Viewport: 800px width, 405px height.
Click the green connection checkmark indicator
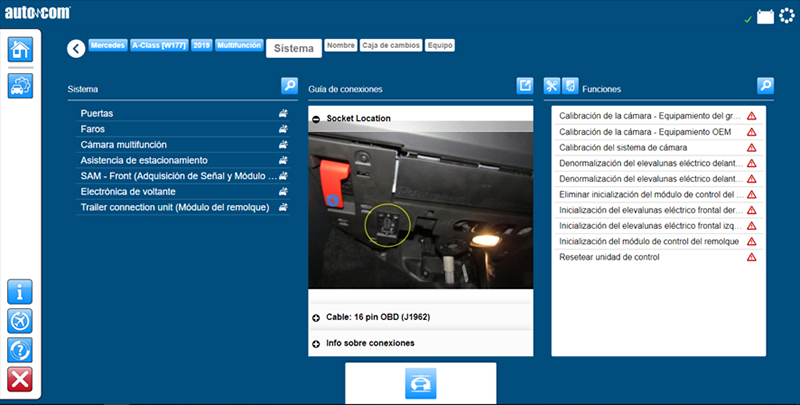point(748,19)
